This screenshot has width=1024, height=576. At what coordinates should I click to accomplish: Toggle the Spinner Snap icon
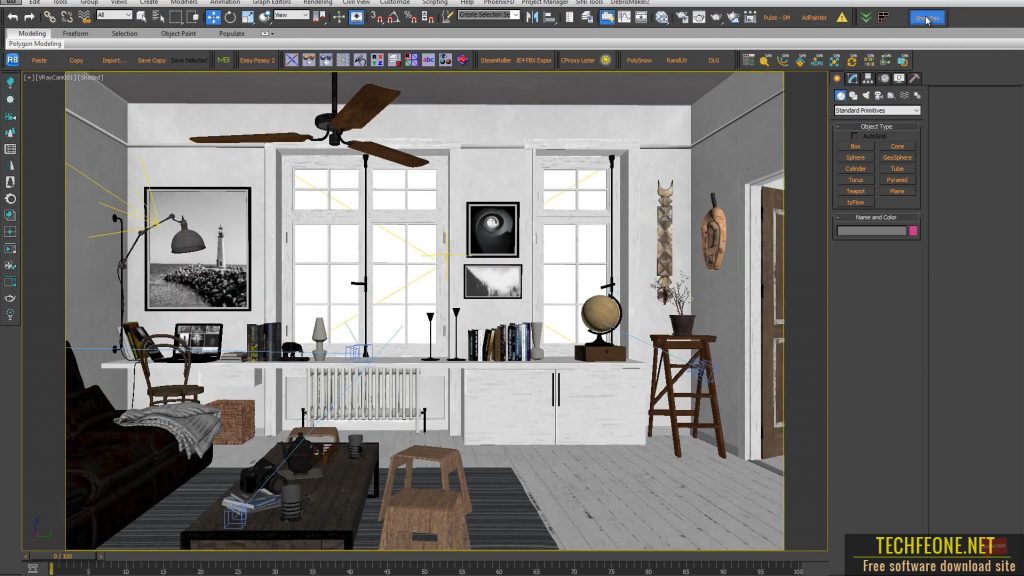pos(428,18)
